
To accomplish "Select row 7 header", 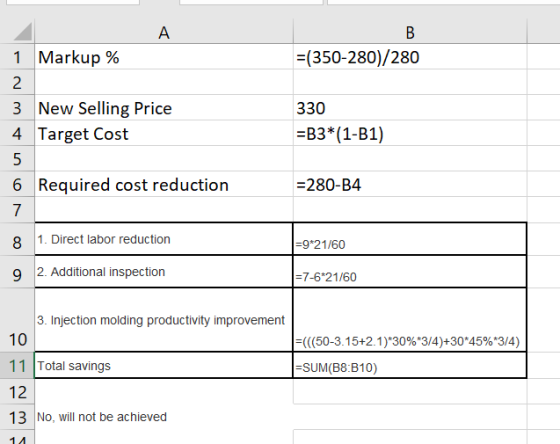I will pos(17,210).
